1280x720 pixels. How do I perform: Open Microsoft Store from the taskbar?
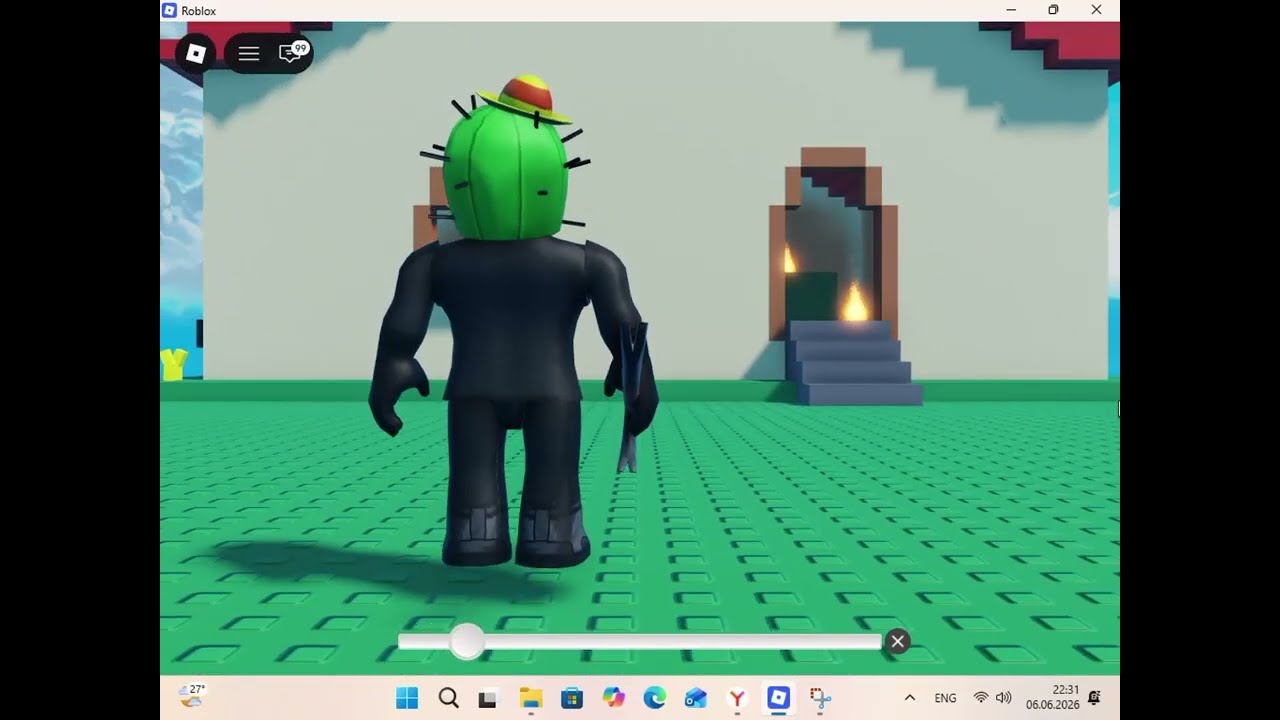[x=572, y=698]
